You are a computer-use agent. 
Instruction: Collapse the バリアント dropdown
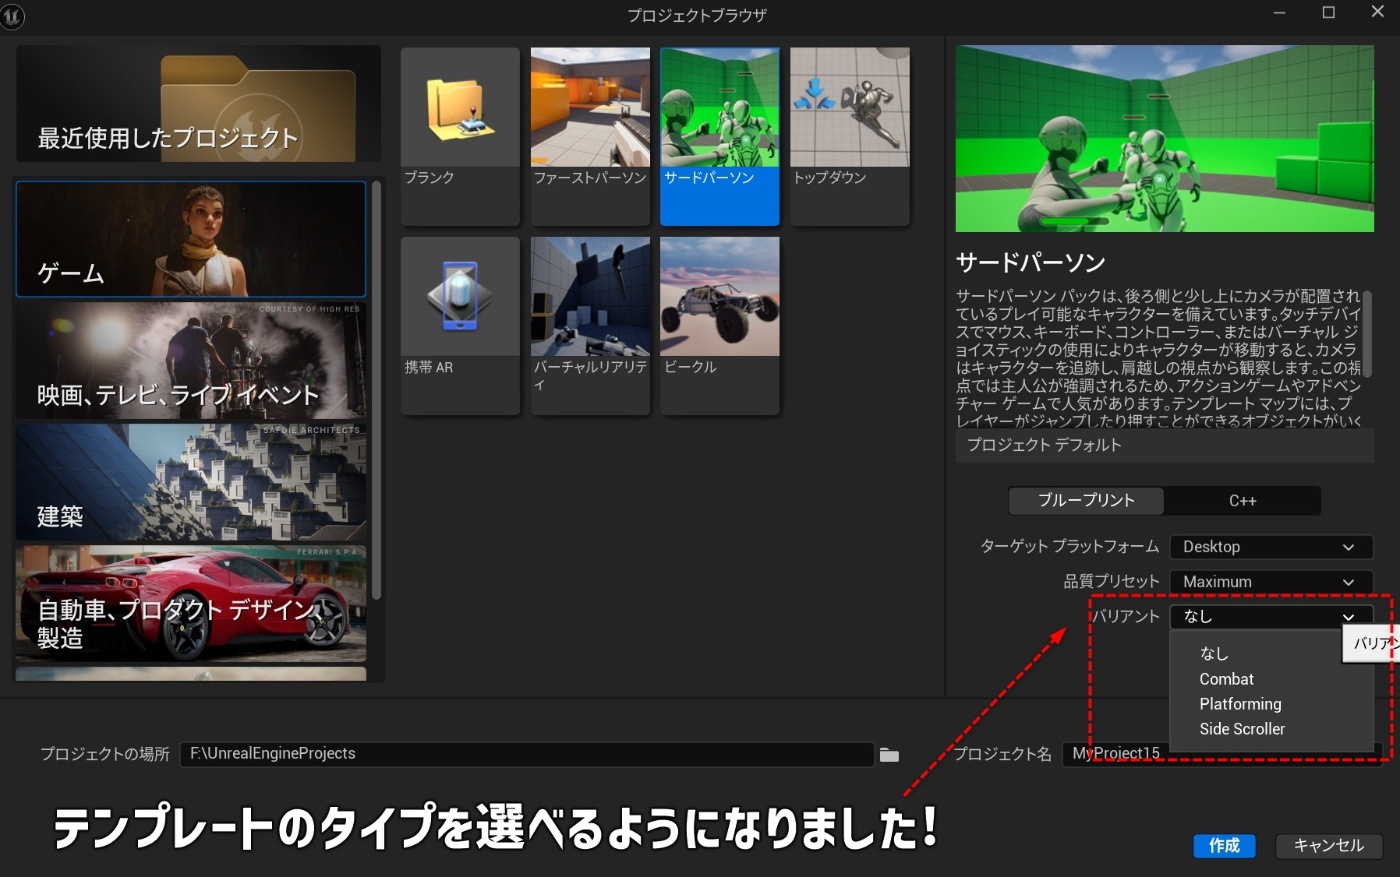click(1271, 617)
